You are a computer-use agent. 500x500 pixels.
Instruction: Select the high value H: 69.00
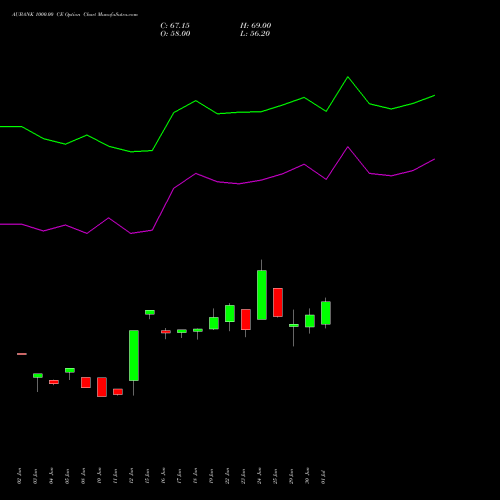256,26
